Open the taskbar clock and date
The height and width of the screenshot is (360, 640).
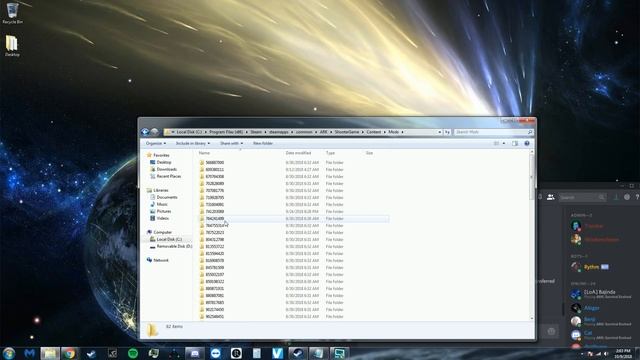[623, 353]
